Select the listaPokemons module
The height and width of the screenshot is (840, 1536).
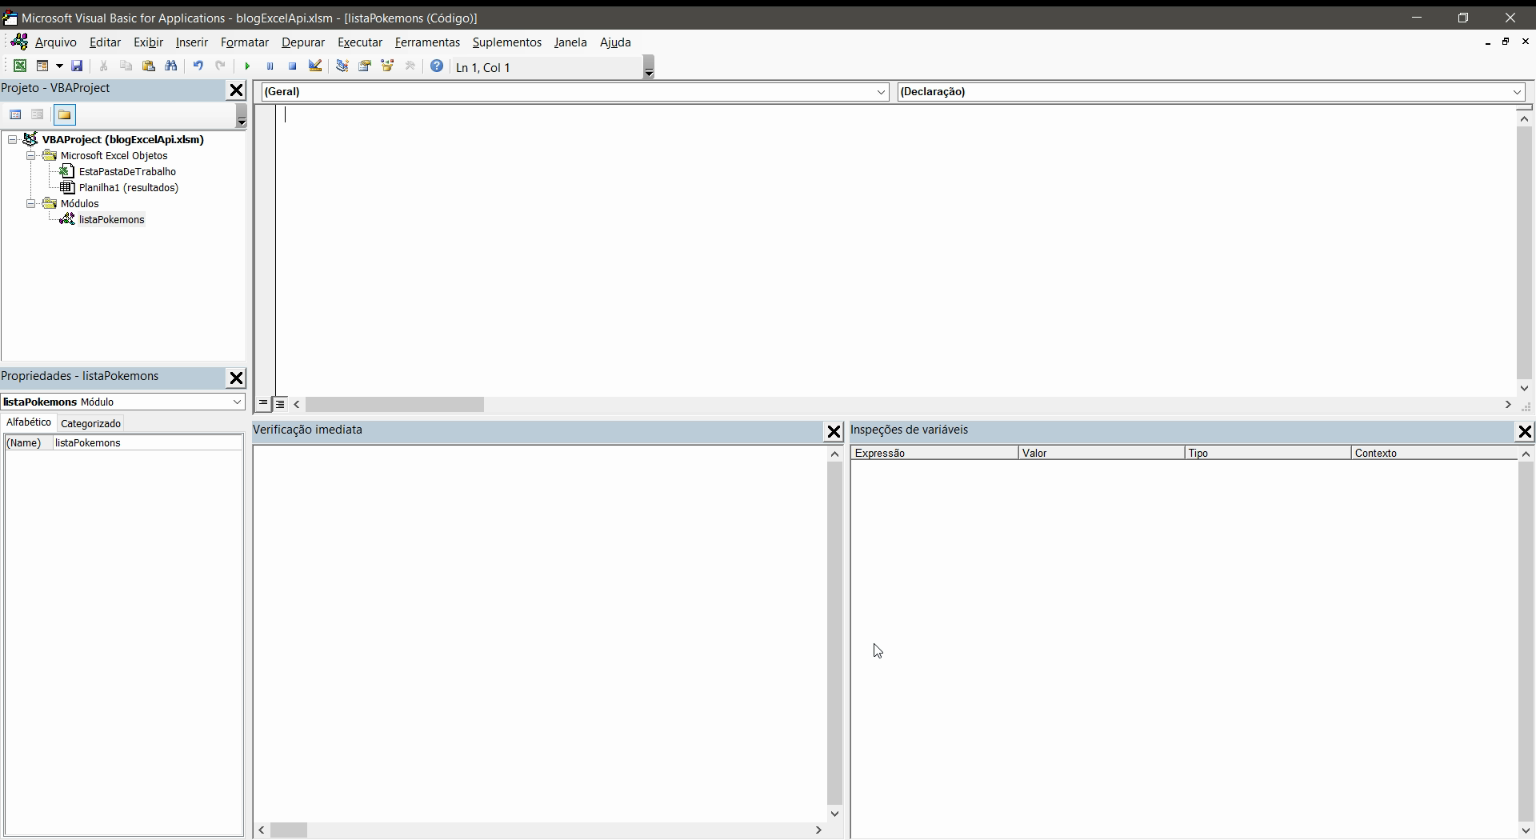click(111, 220)
